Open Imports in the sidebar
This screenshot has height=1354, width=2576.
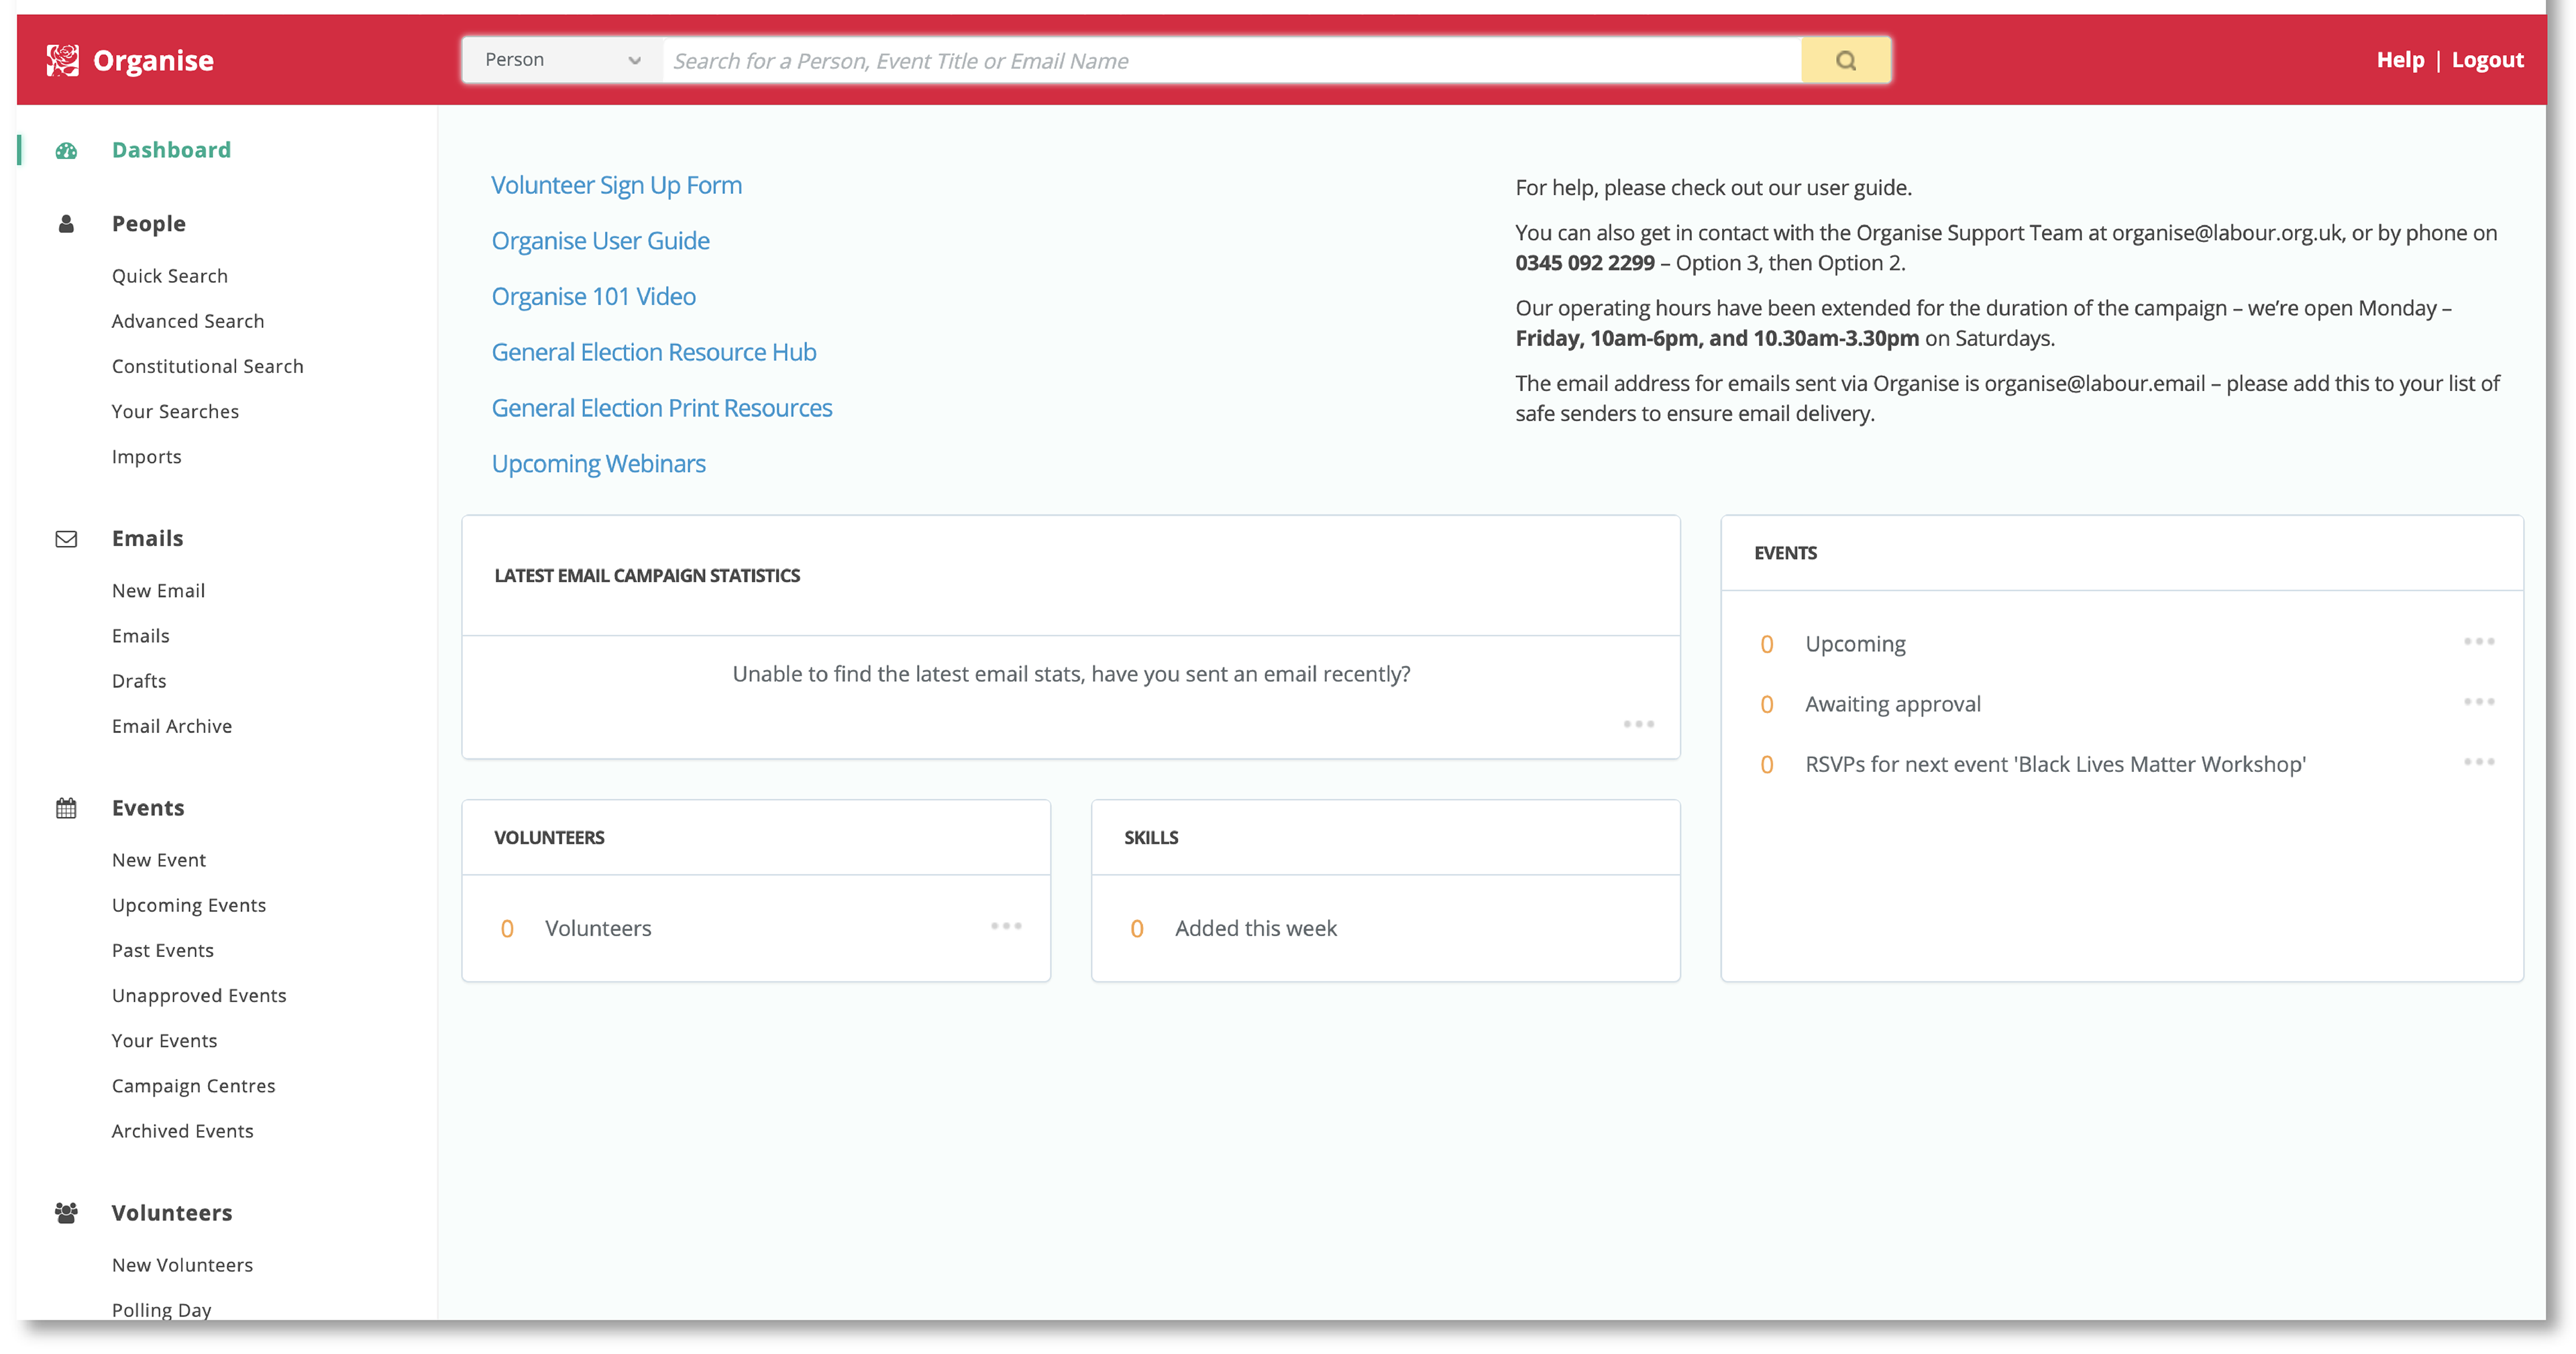click(x=146, y=457)
